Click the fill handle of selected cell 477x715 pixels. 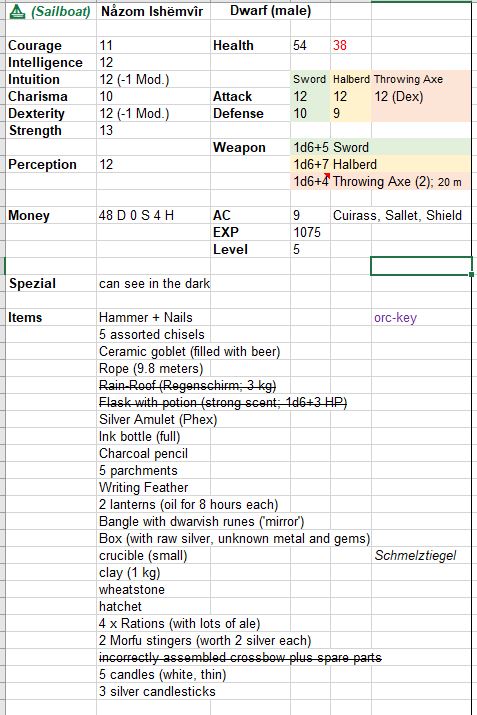(471, 275)
